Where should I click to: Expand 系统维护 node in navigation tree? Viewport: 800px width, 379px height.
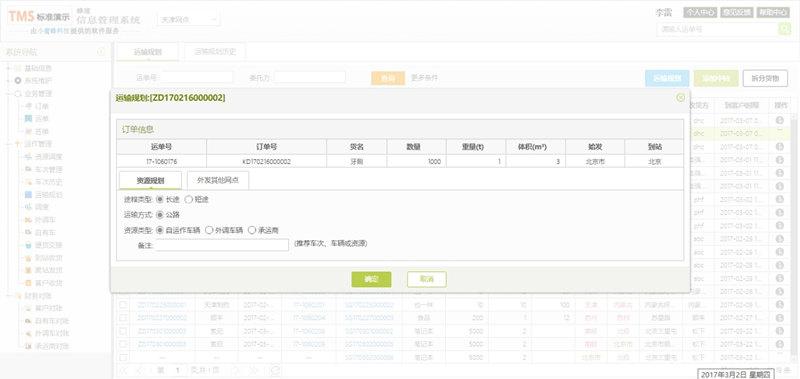tap(9, 81)
